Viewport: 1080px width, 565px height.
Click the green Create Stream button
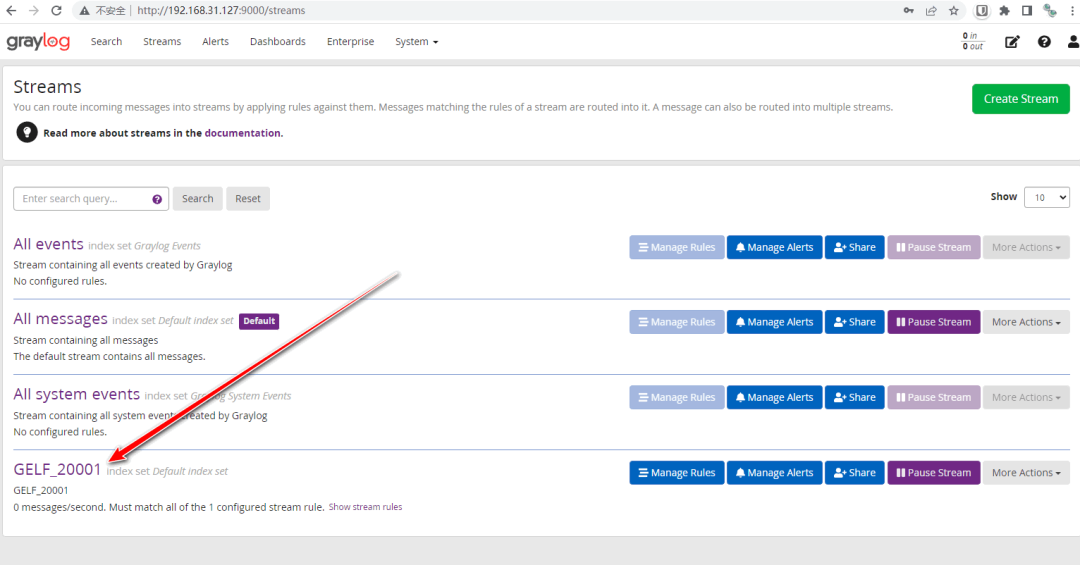coord(1021,99)
